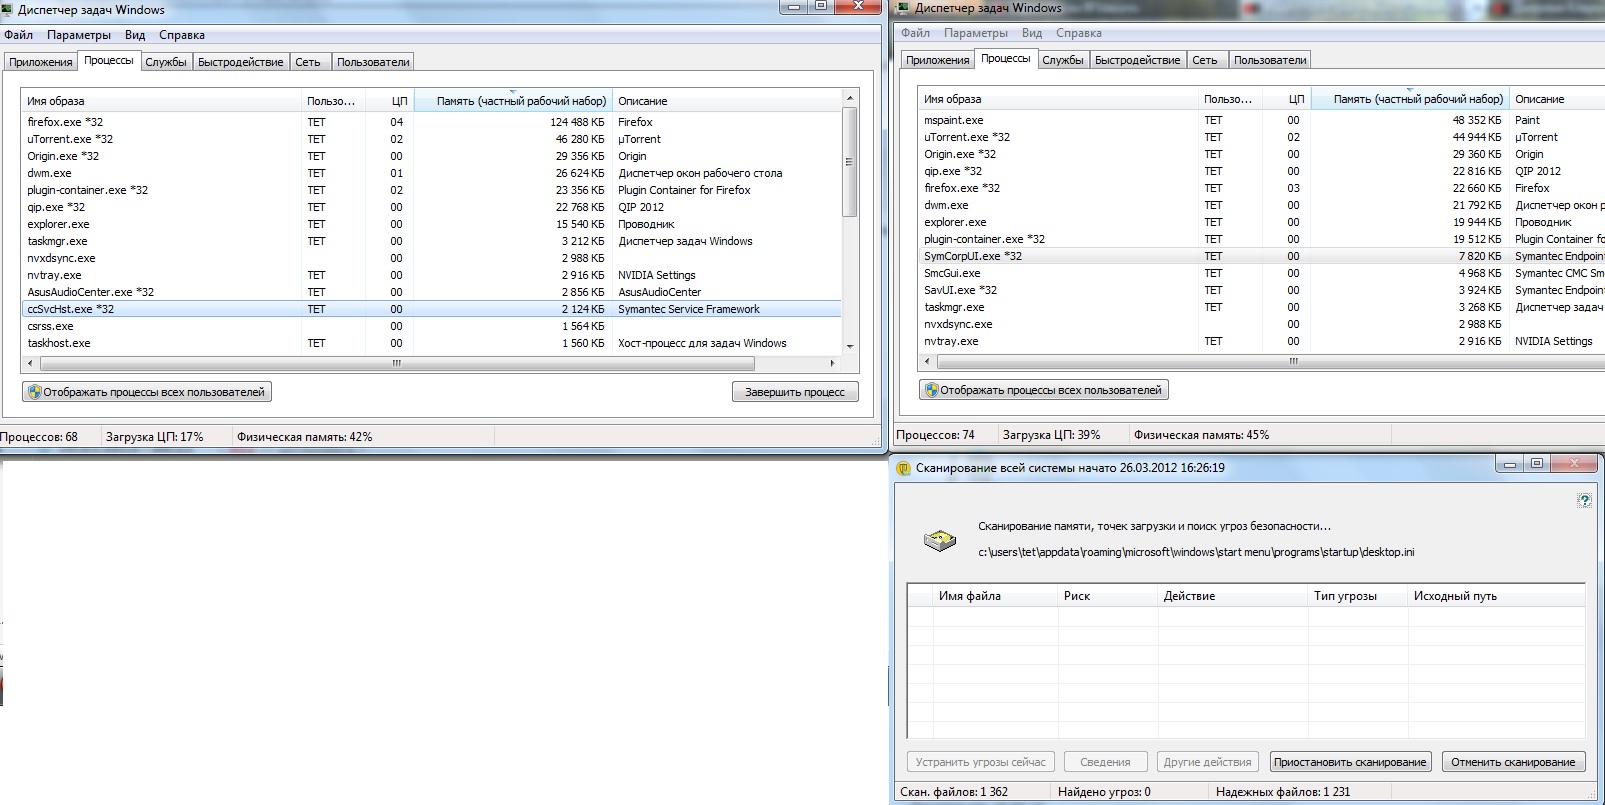Click show all users' processes in left window
This screenshot has height=805, width=1605.
pyautogui.click(x=147, y=392)
